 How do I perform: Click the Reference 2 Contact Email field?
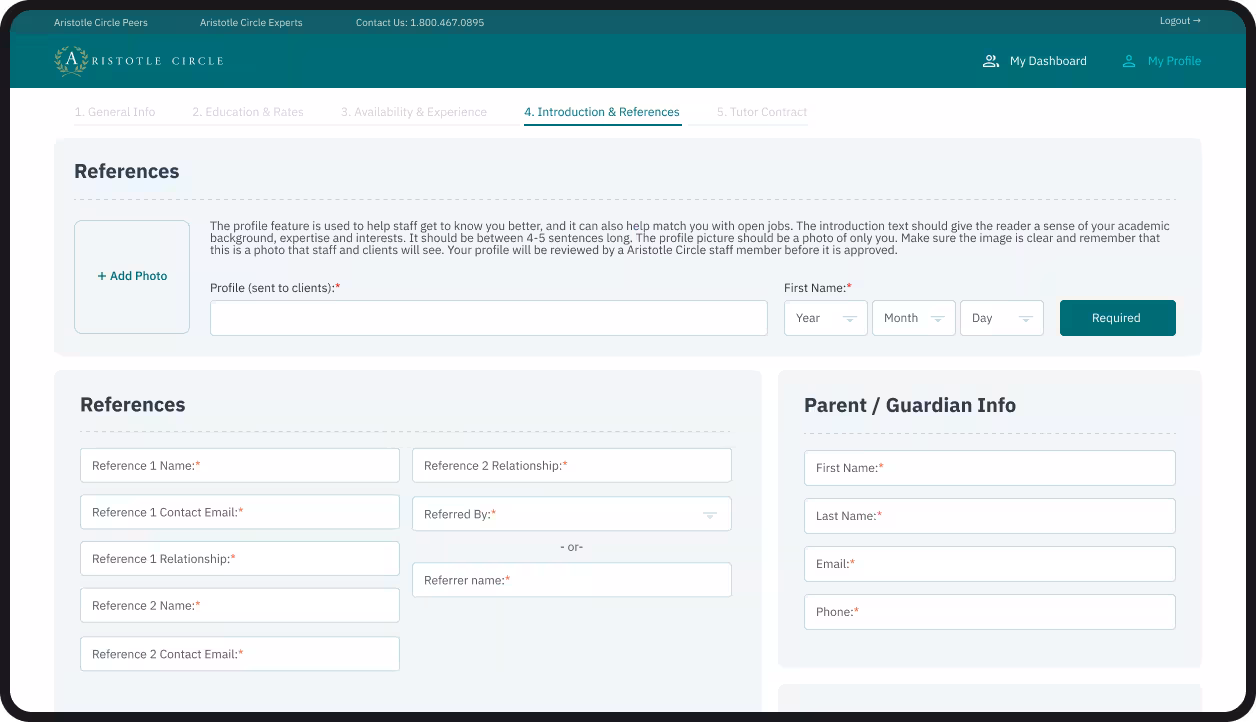(x=240, y=654)
